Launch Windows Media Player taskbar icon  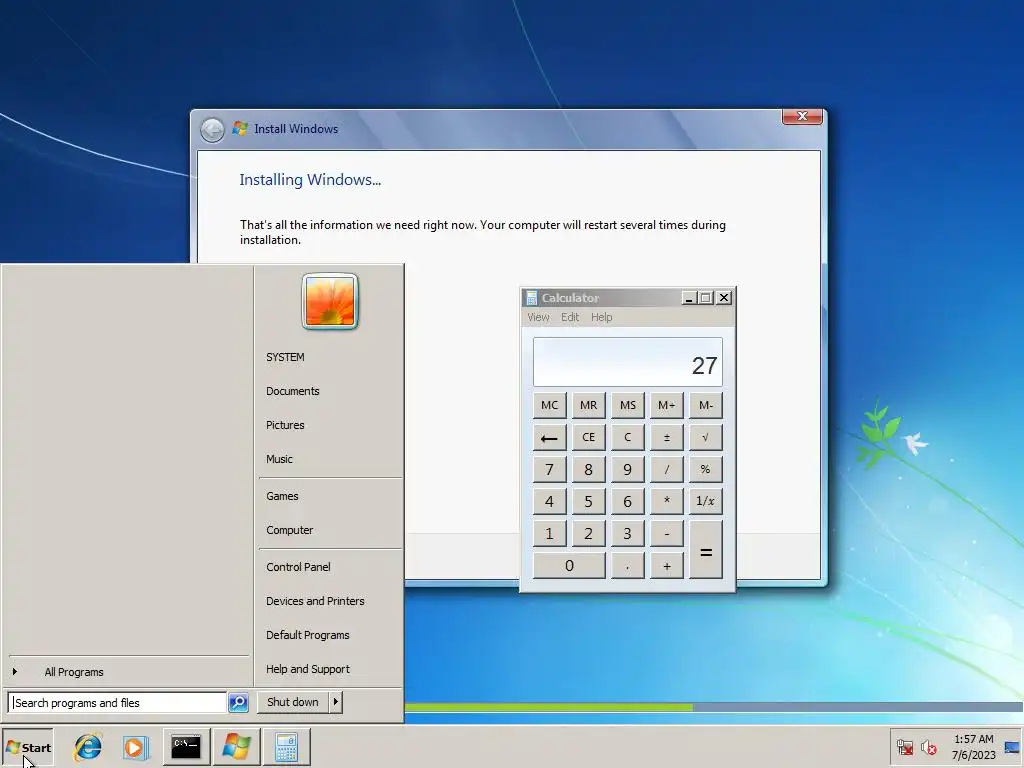click(x=136, y=747)
